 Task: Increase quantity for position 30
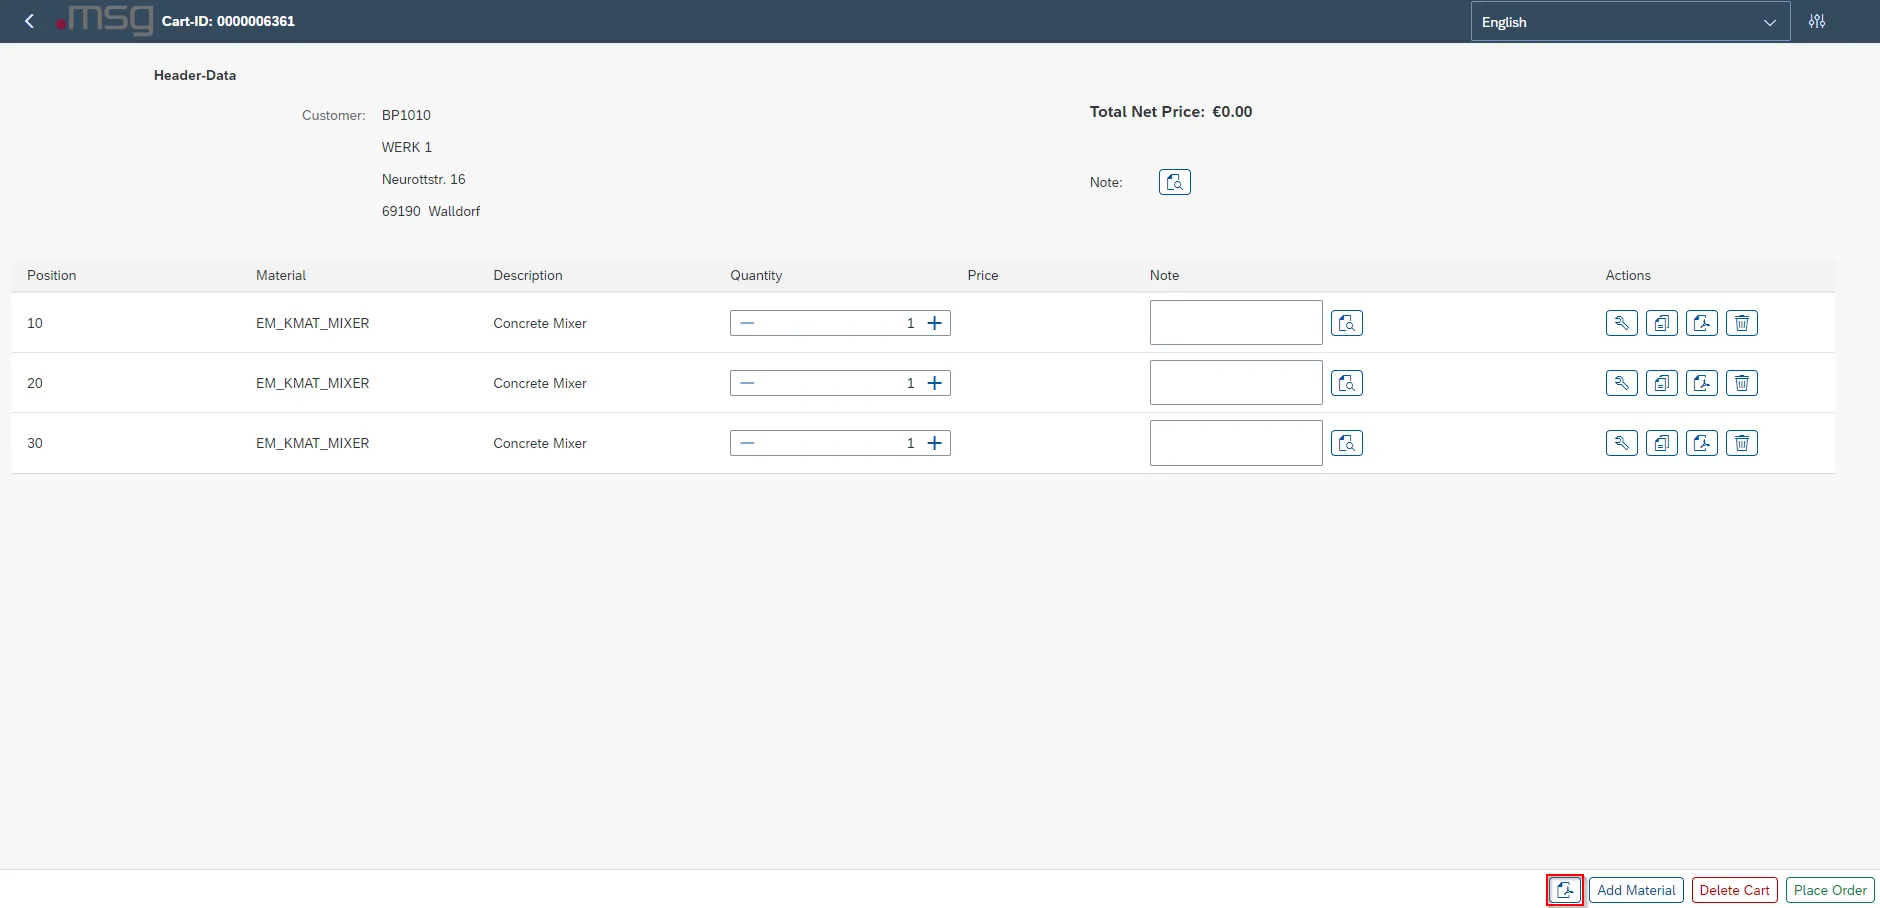[x=934, y=443]
